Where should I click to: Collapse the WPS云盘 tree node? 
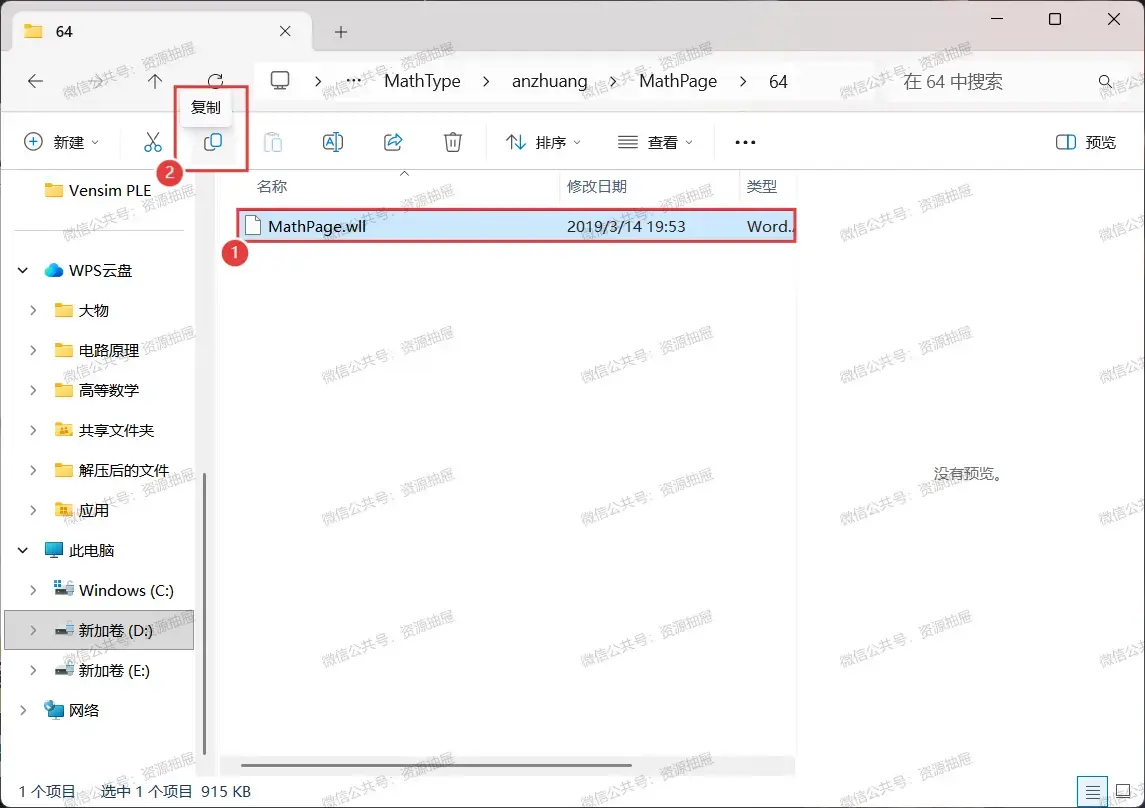pyautogui.click(x=23, y=271)
